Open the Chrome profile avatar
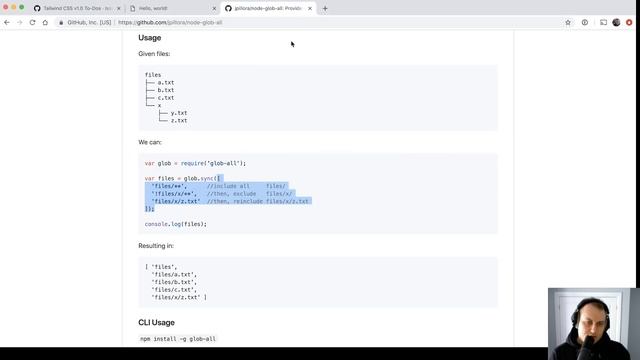Screen dimensions: 640x360 616,22
